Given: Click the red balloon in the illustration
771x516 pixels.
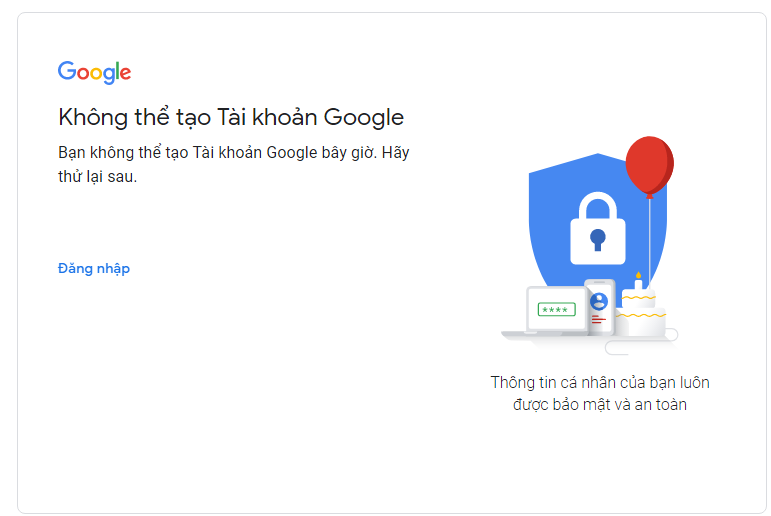Looking at the screenshot, I should coord(649,163).
